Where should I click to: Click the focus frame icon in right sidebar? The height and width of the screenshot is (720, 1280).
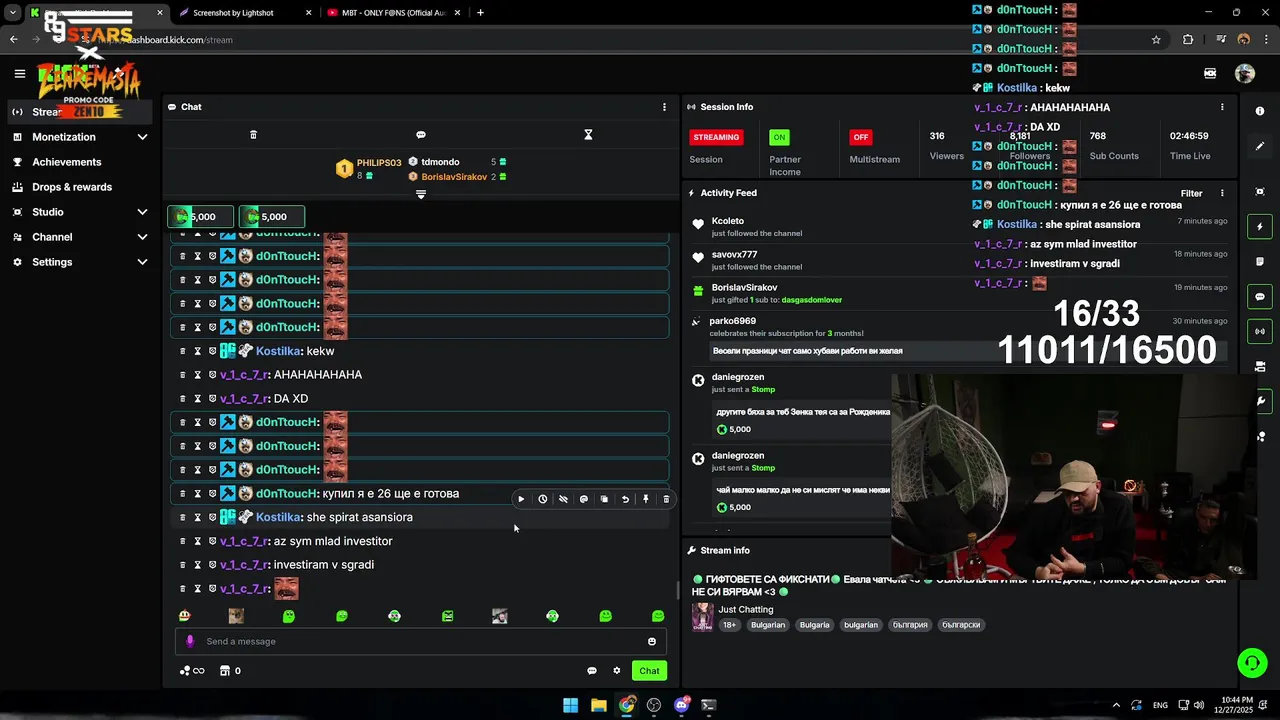click(x=1260, y=191)
